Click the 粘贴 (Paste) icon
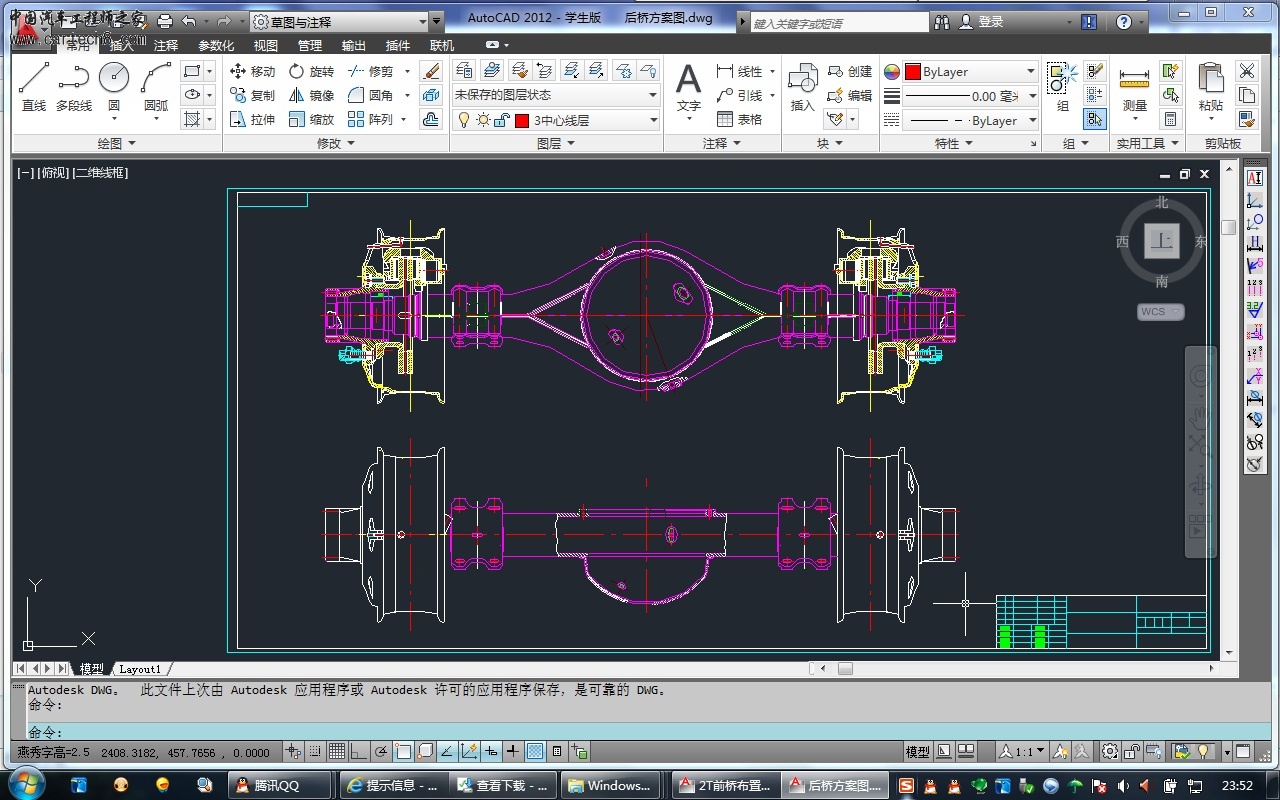The width and height of the screenshot is (1280, 800). tap(1211, 88)
